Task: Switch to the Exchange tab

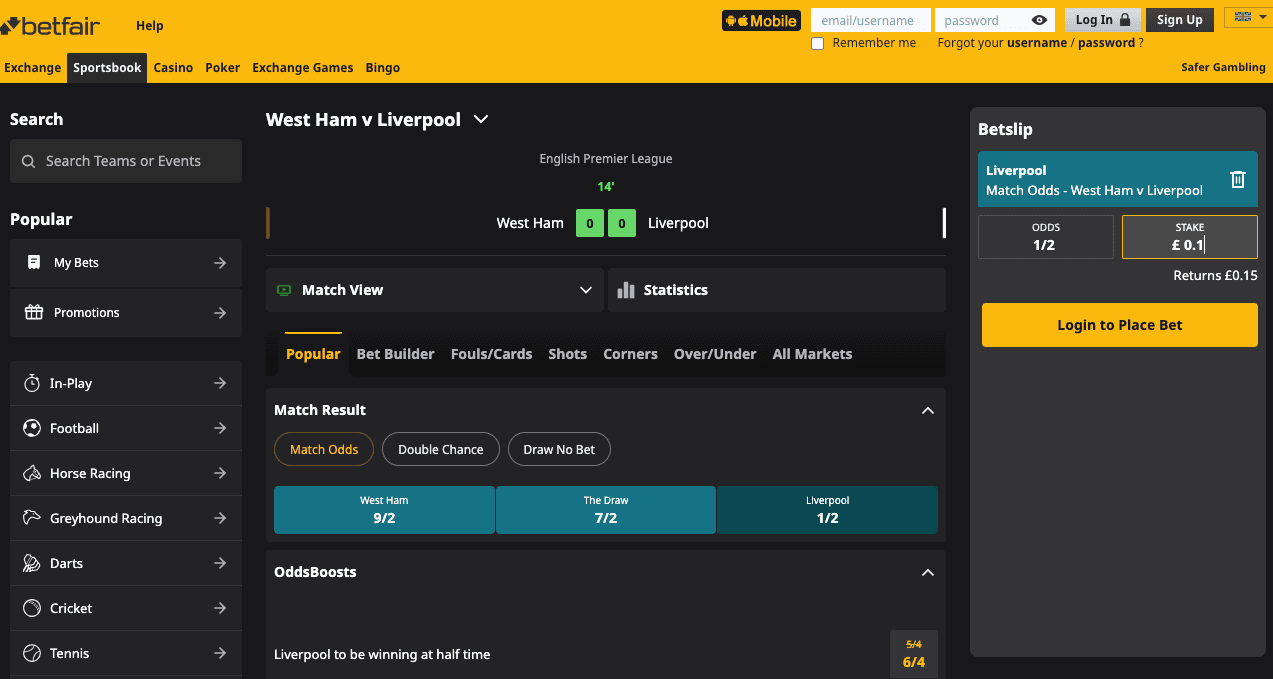Action: point(33,68)
